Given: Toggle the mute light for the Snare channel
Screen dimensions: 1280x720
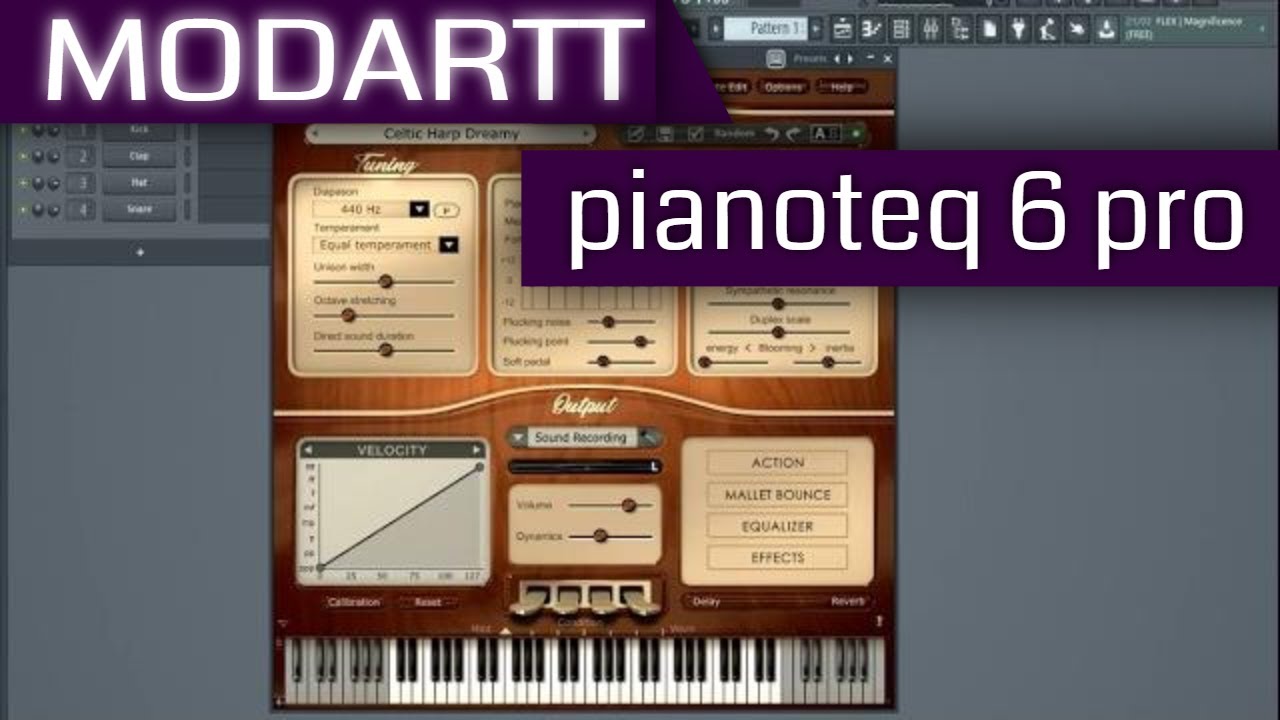Looking at the screenshot, I should (x=23, y=210).
